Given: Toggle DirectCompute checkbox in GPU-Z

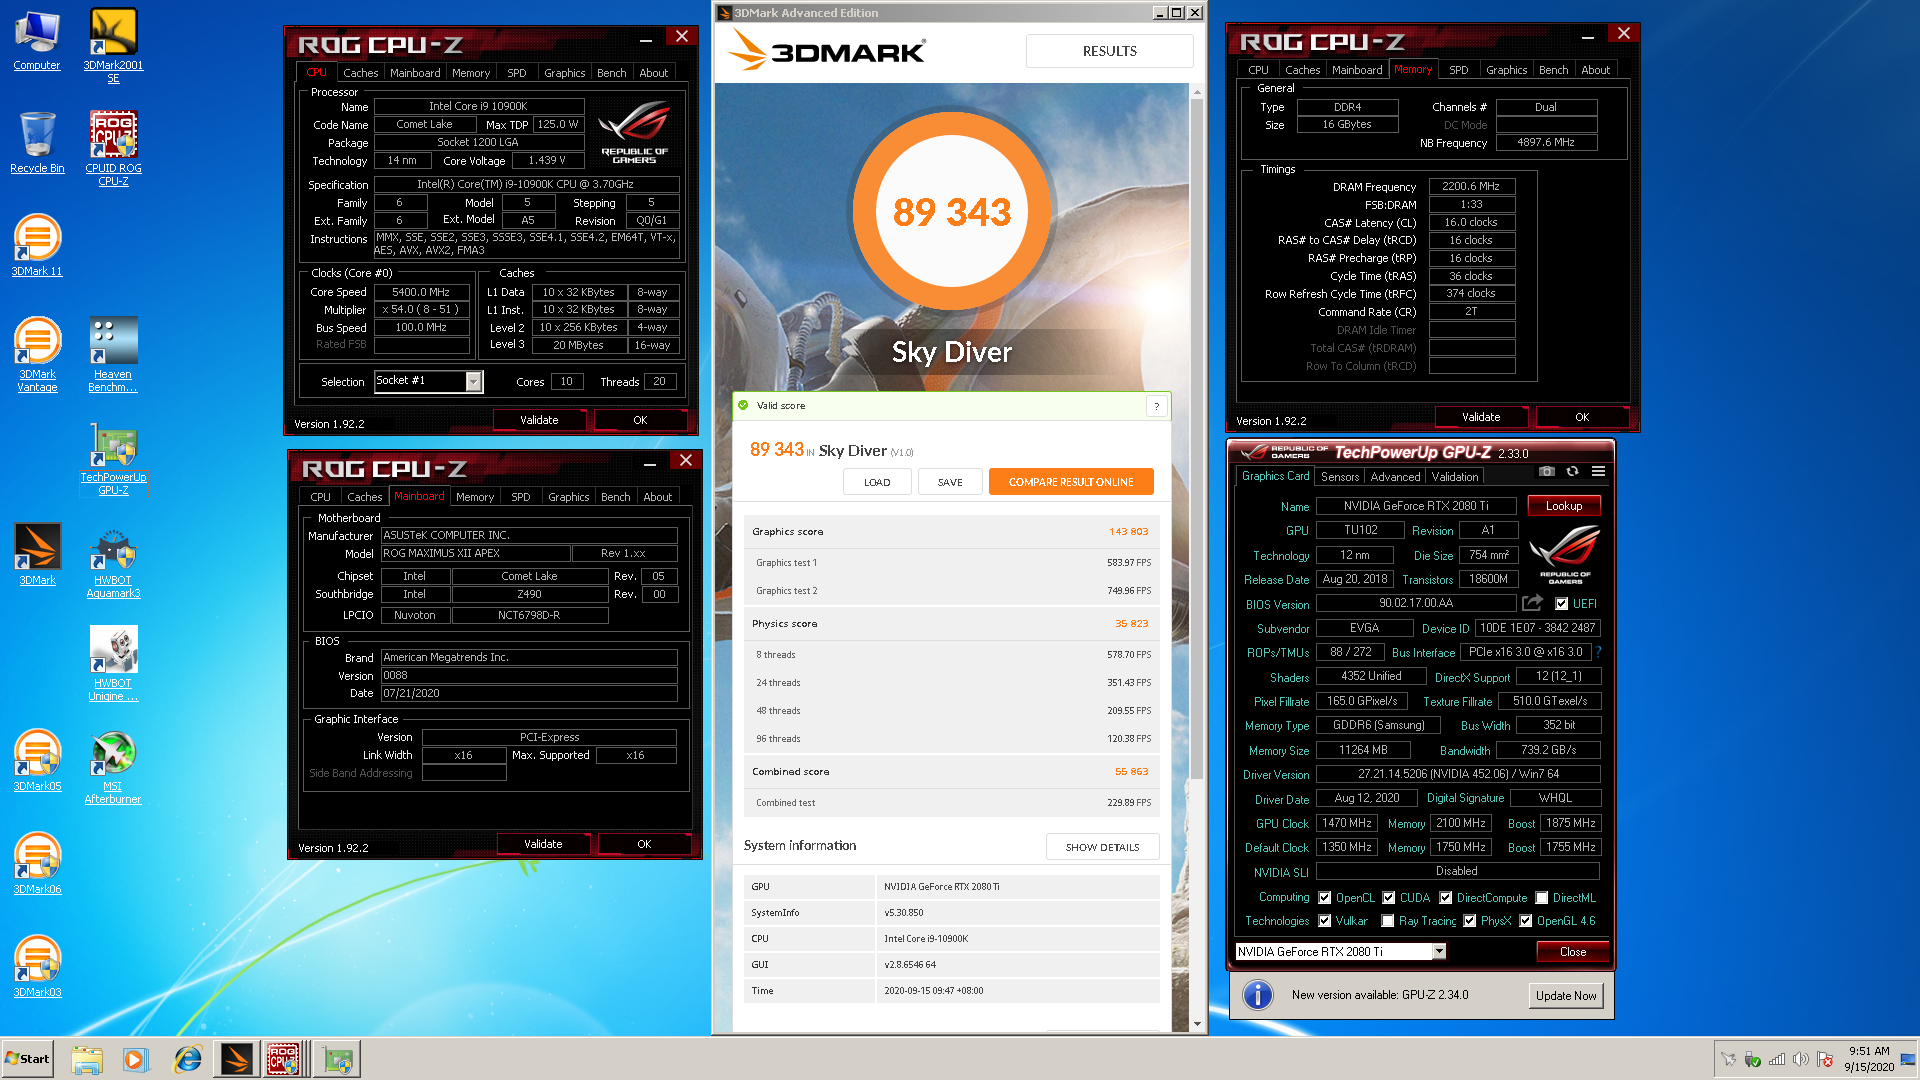Looking at the screenshot, I should pos(1446,898).
